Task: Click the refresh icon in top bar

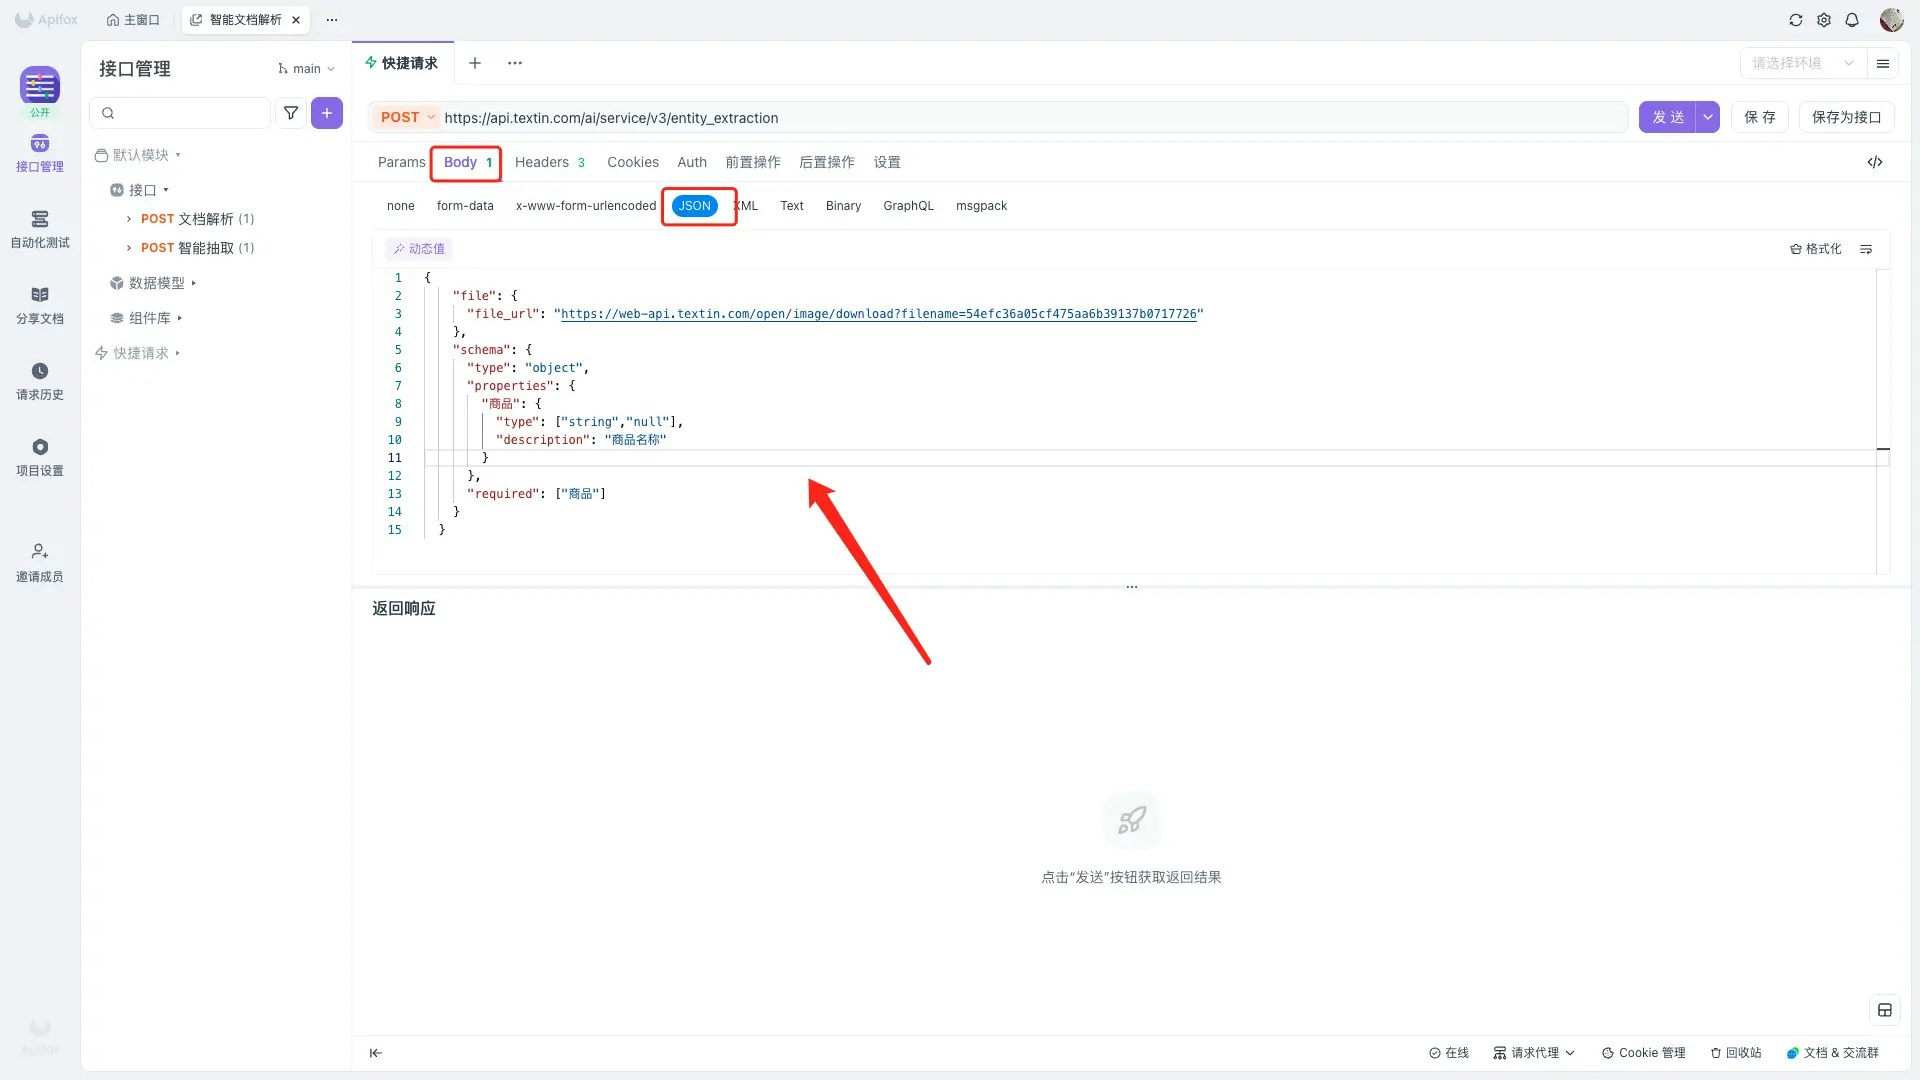Action: pos(1796,20)
